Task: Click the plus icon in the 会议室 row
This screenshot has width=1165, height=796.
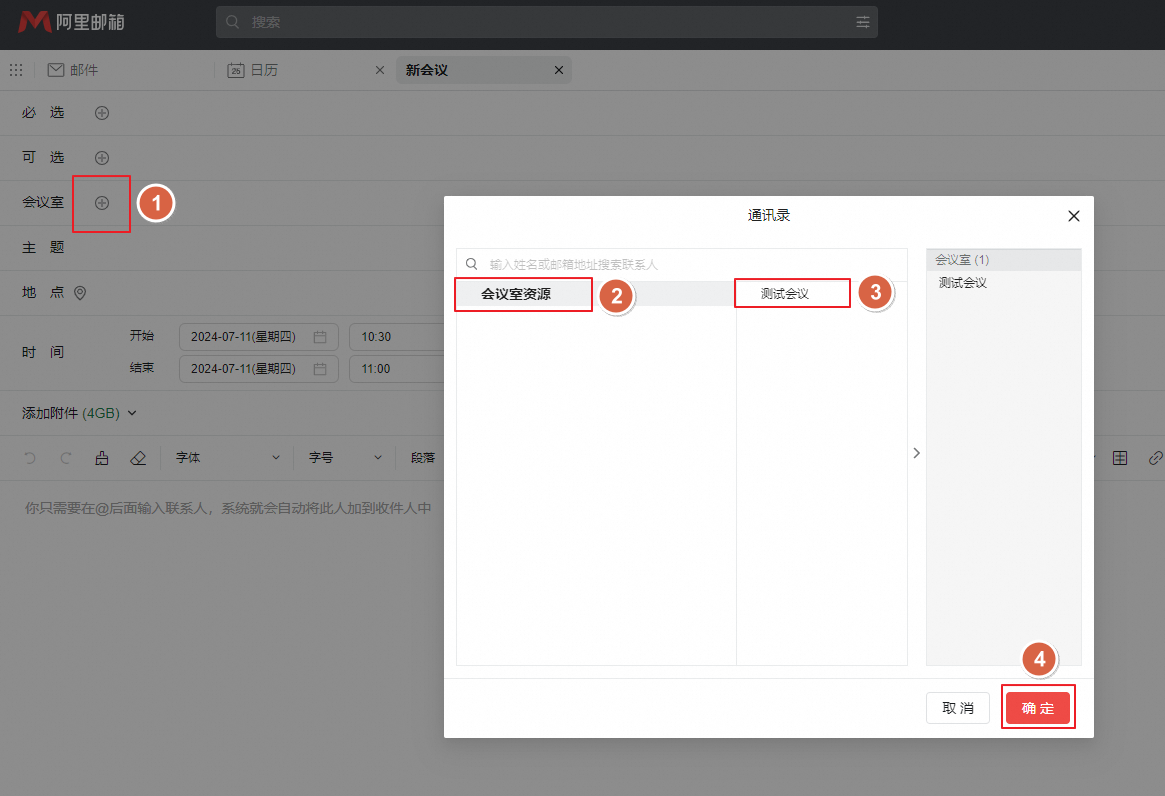Action: click(x=101, y=202)
